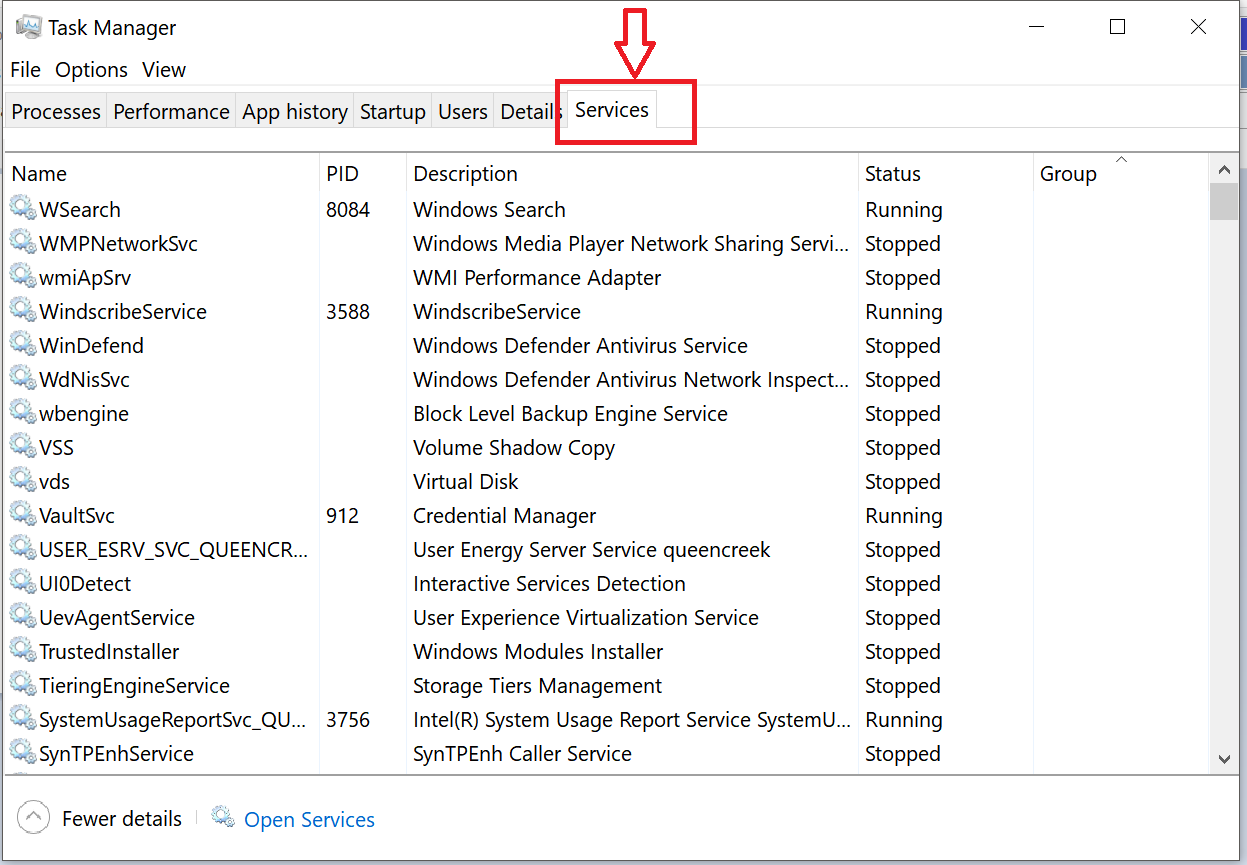Click PID value 8084
Viewport: 1247px width, 865px height.
pyautogui.click(x=348, y=210)
